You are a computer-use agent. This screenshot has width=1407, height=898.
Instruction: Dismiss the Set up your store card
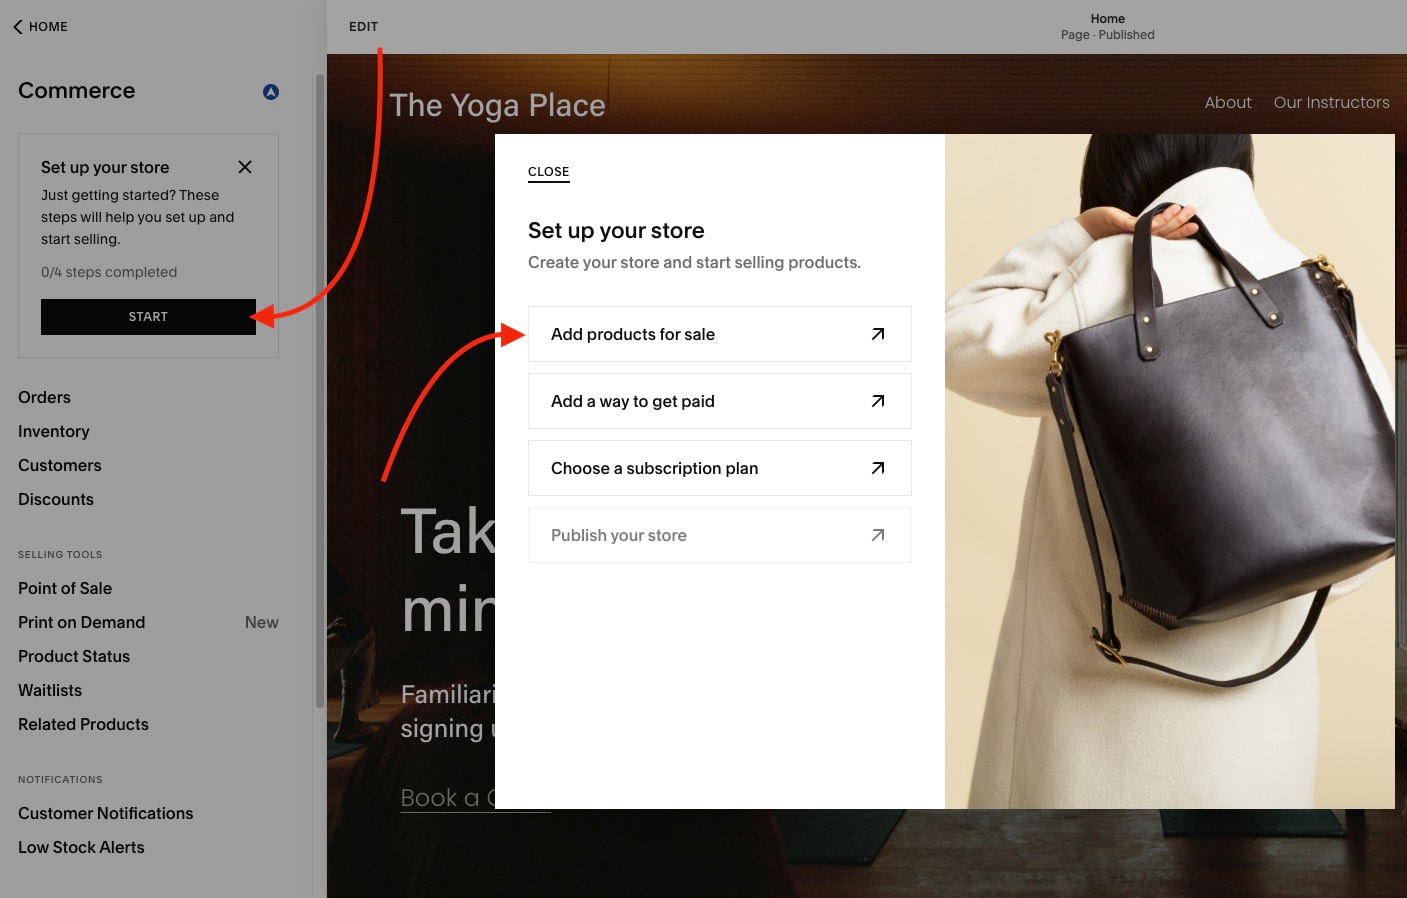(245, 167)
